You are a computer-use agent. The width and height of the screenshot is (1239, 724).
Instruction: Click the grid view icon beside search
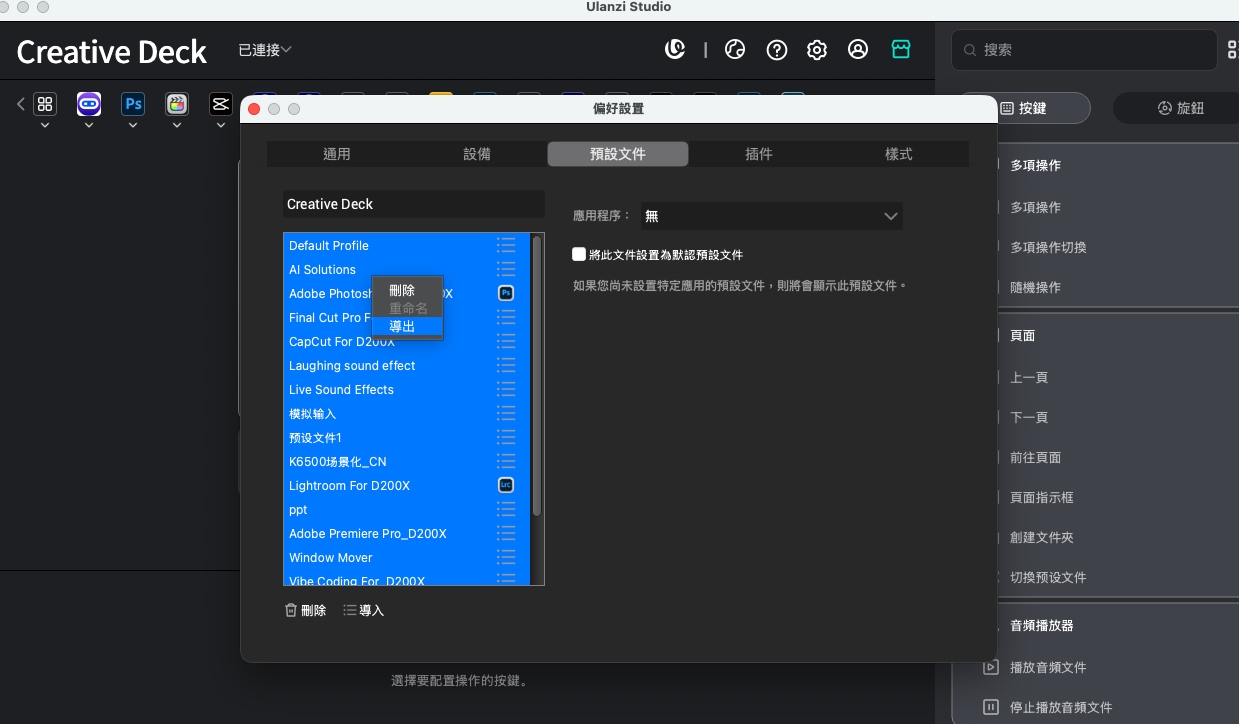(1233, 49)
